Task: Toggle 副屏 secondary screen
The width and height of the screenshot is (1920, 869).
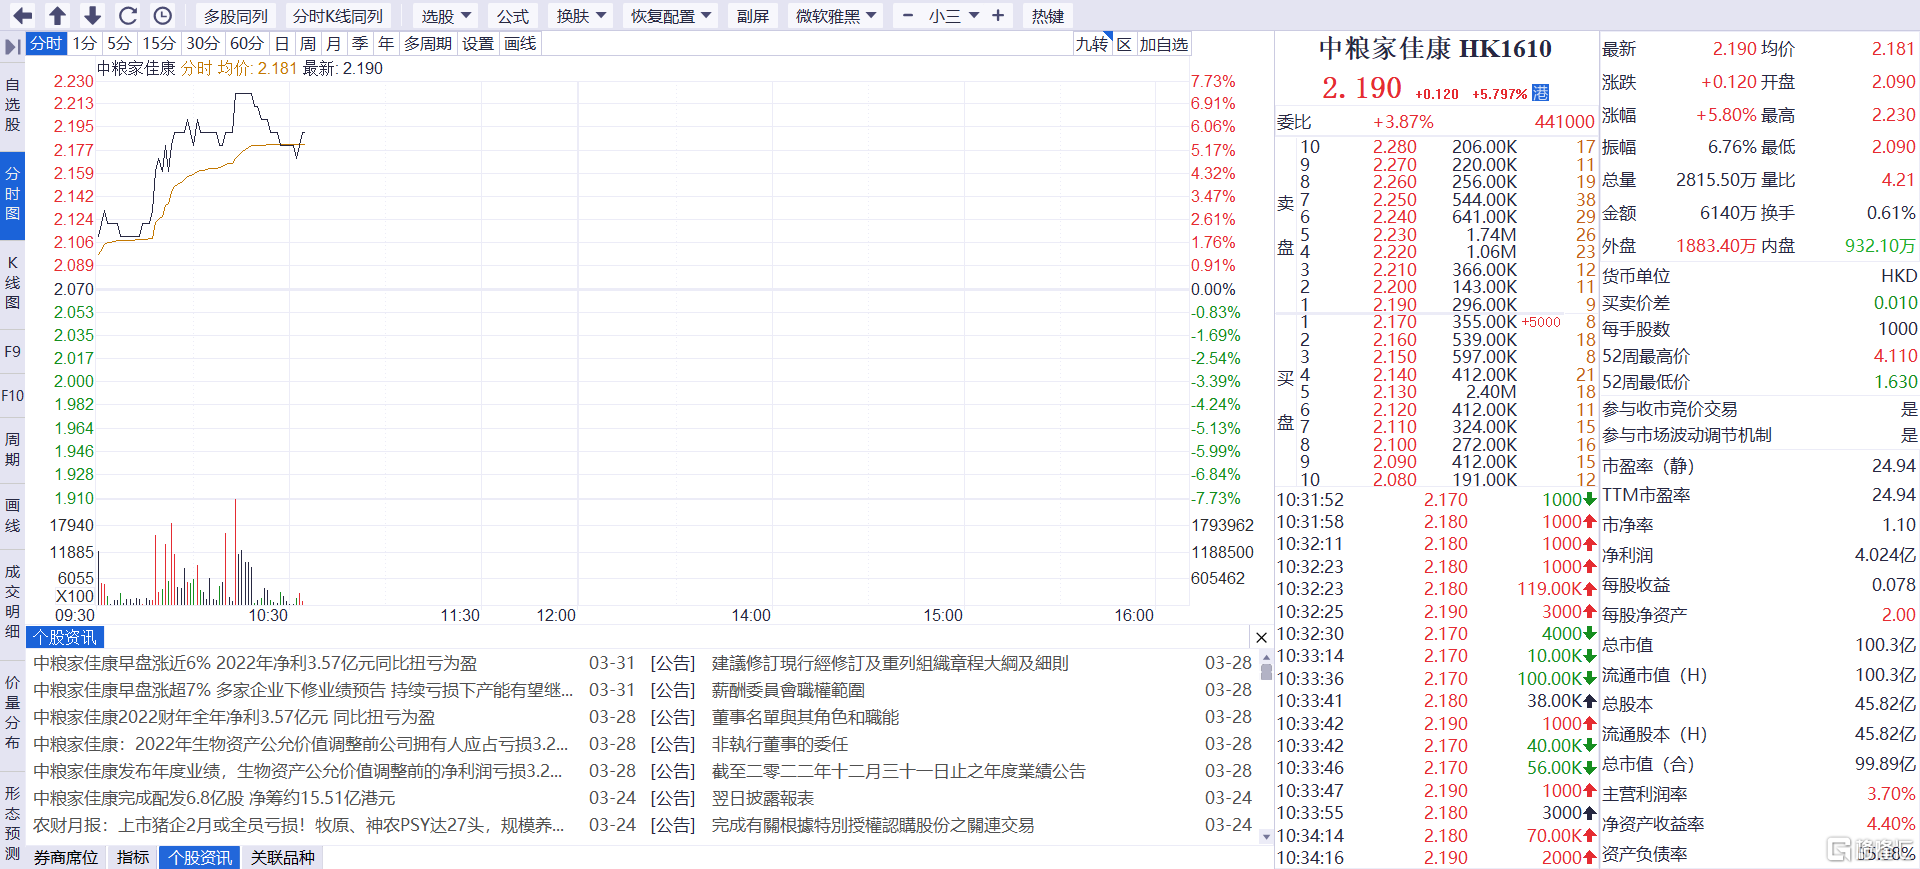Action: click(x=753, y=16)
